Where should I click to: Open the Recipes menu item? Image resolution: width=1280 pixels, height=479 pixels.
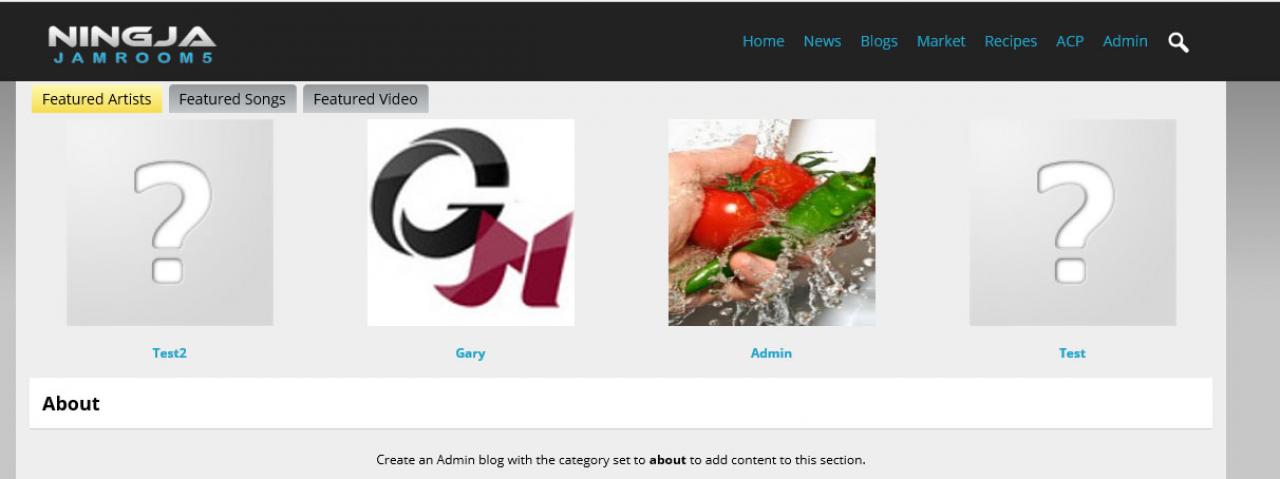click(1010, 41)
